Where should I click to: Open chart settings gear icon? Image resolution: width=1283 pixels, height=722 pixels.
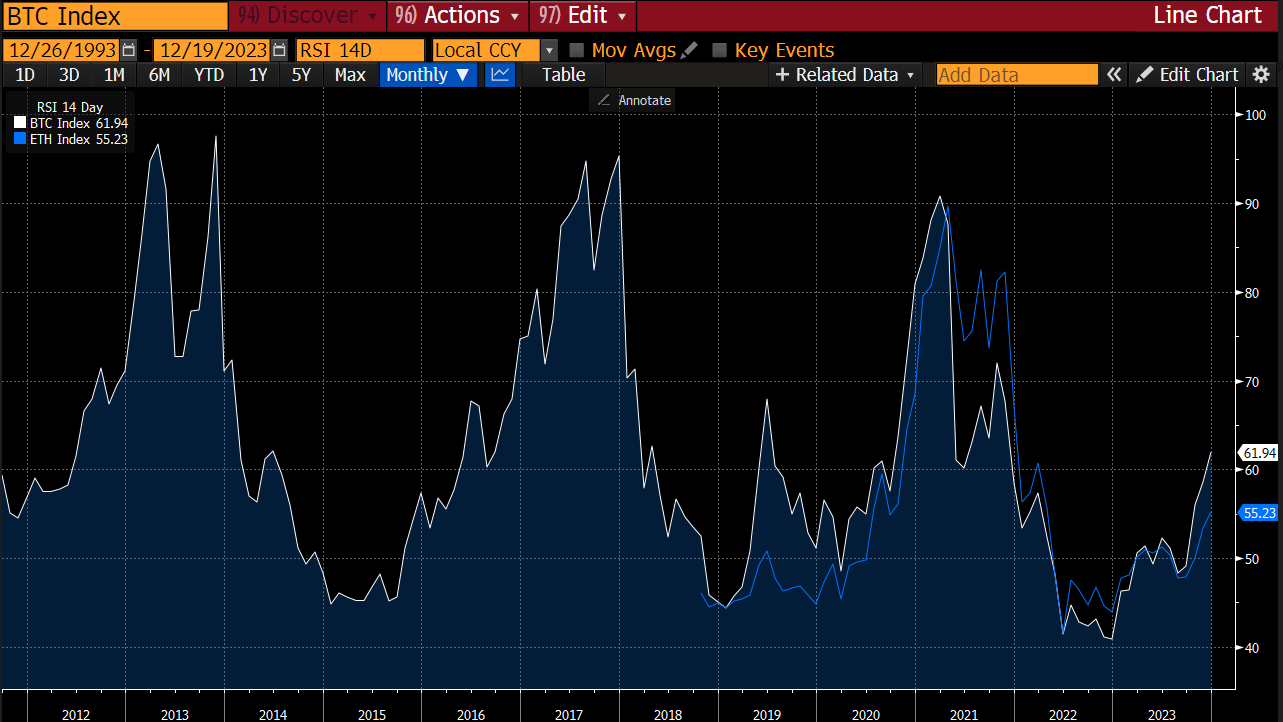click(1261, 75)
